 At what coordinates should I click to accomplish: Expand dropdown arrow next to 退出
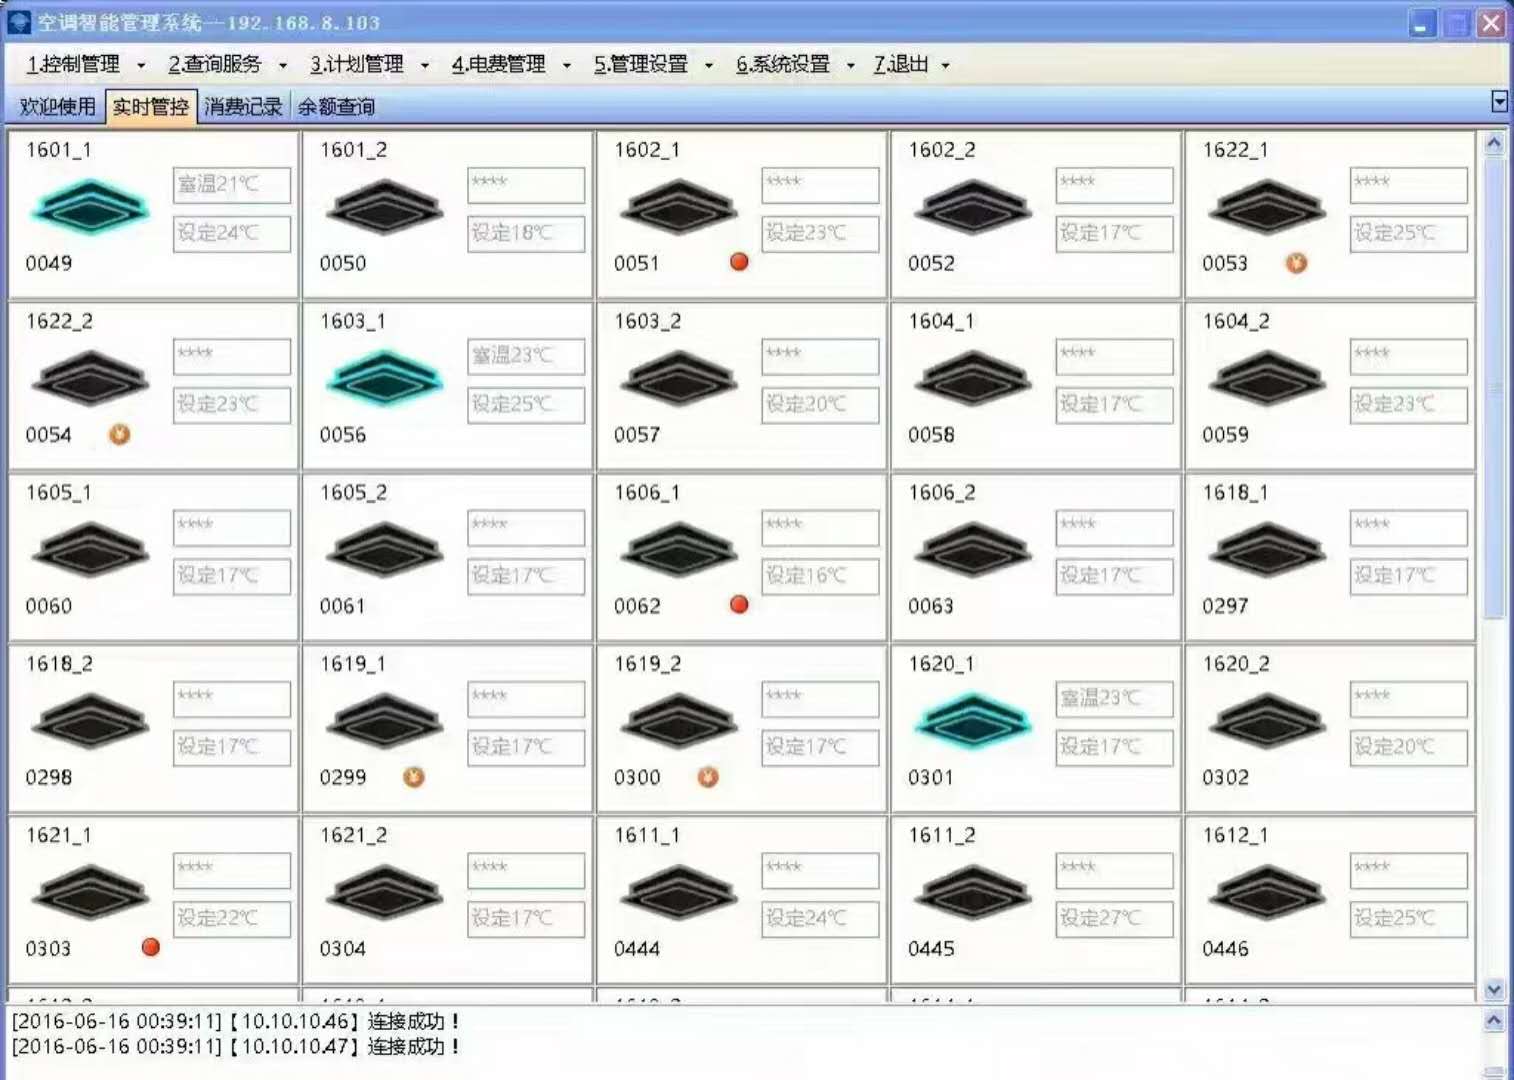[945, 66]
